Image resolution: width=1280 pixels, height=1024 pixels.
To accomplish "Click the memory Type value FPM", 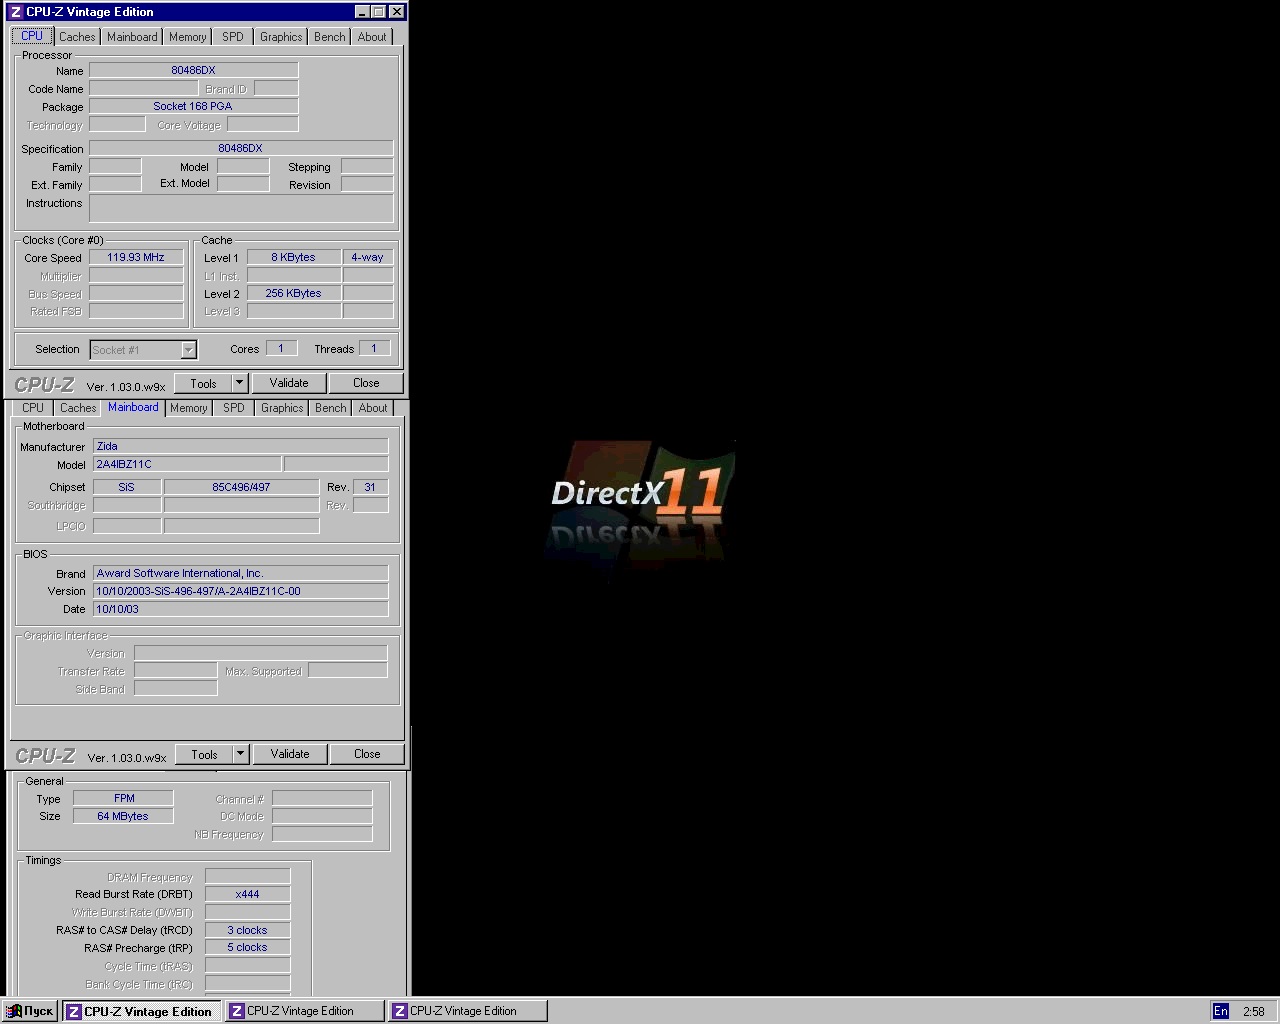I will [123, 798].
